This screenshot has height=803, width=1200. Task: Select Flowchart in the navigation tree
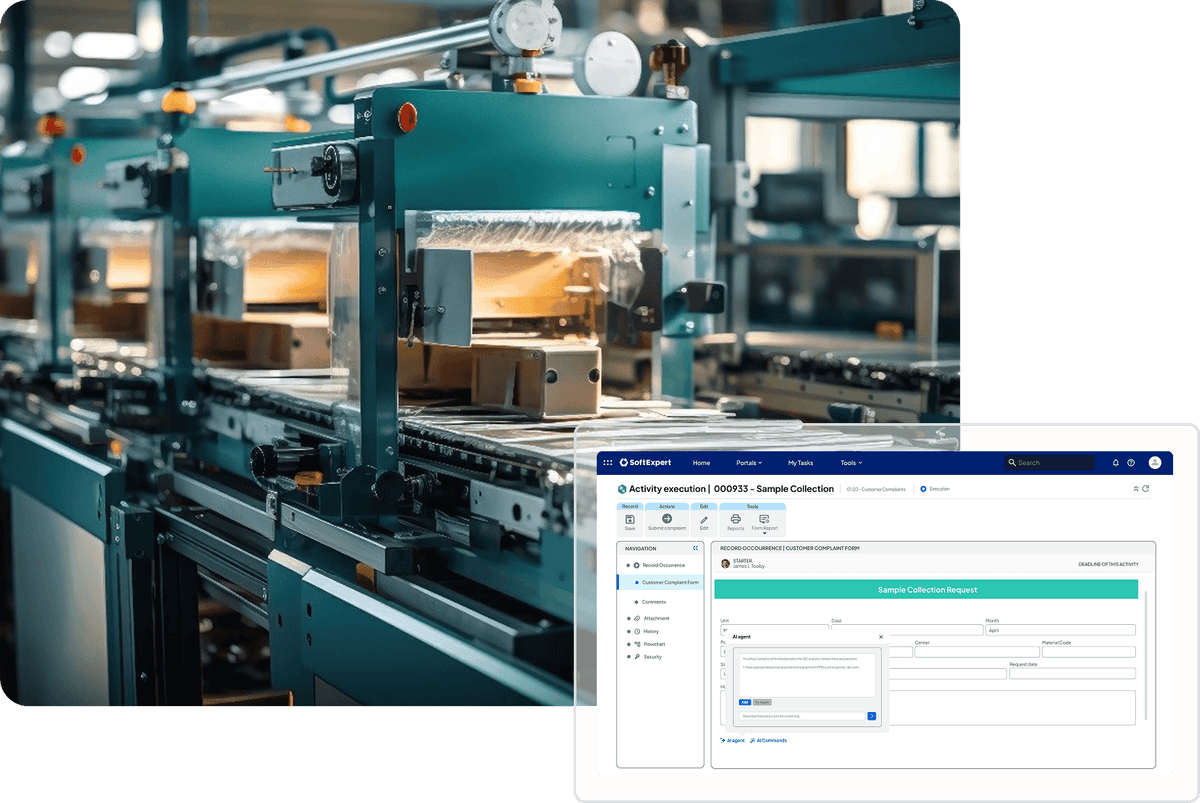654,644
